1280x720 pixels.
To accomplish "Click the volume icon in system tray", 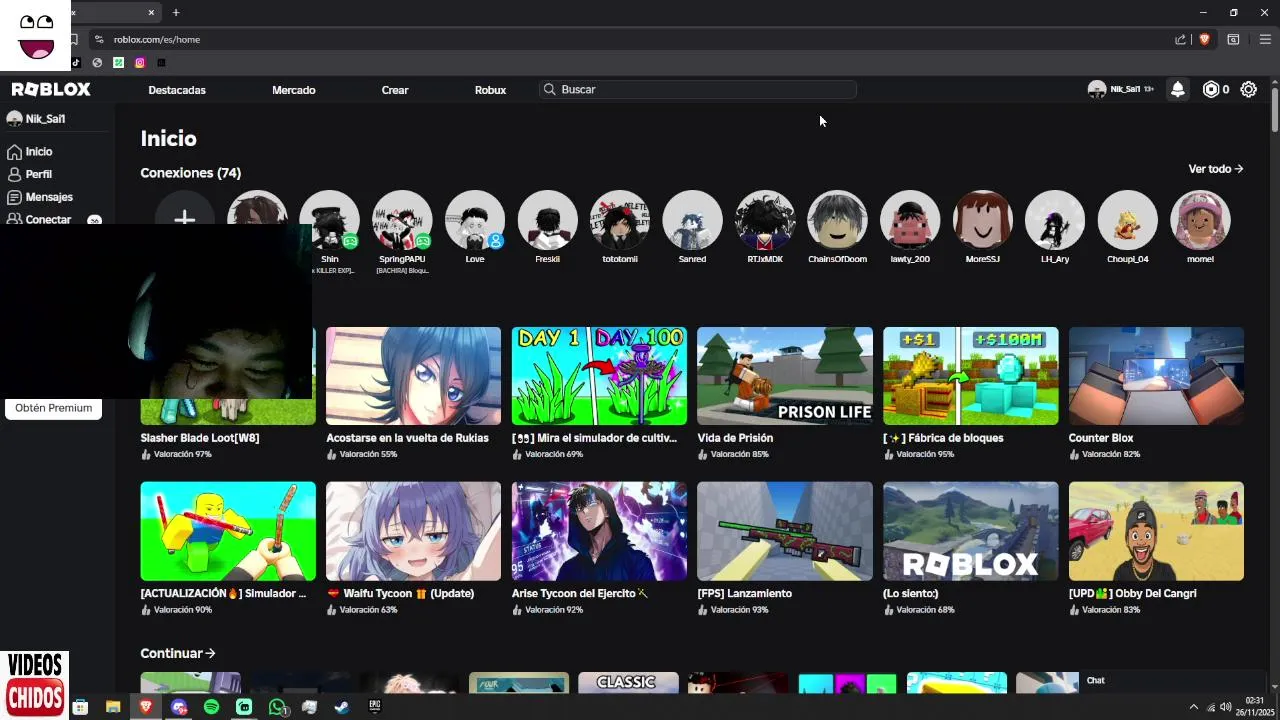I will point(1226,707).
